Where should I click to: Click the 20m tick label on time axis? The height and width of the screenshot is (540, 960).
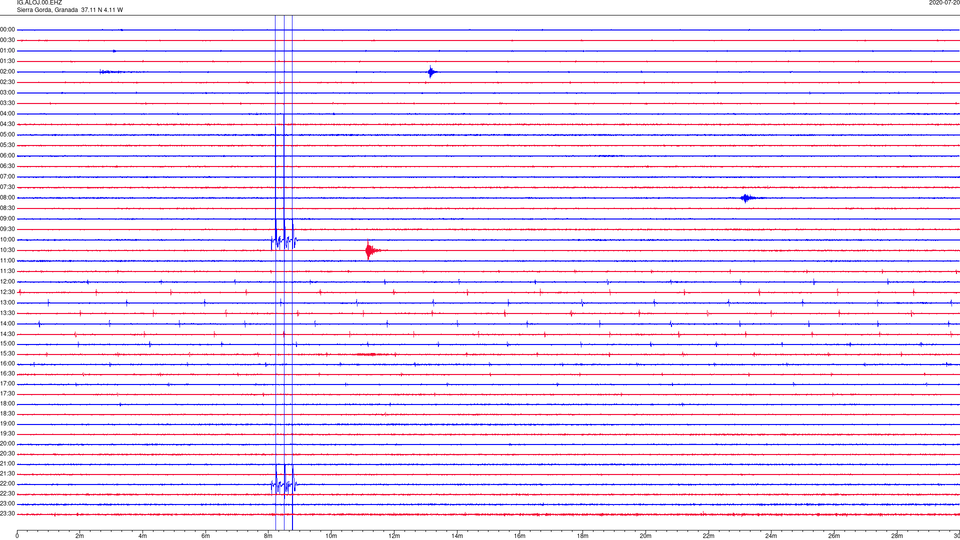(645, 536)
